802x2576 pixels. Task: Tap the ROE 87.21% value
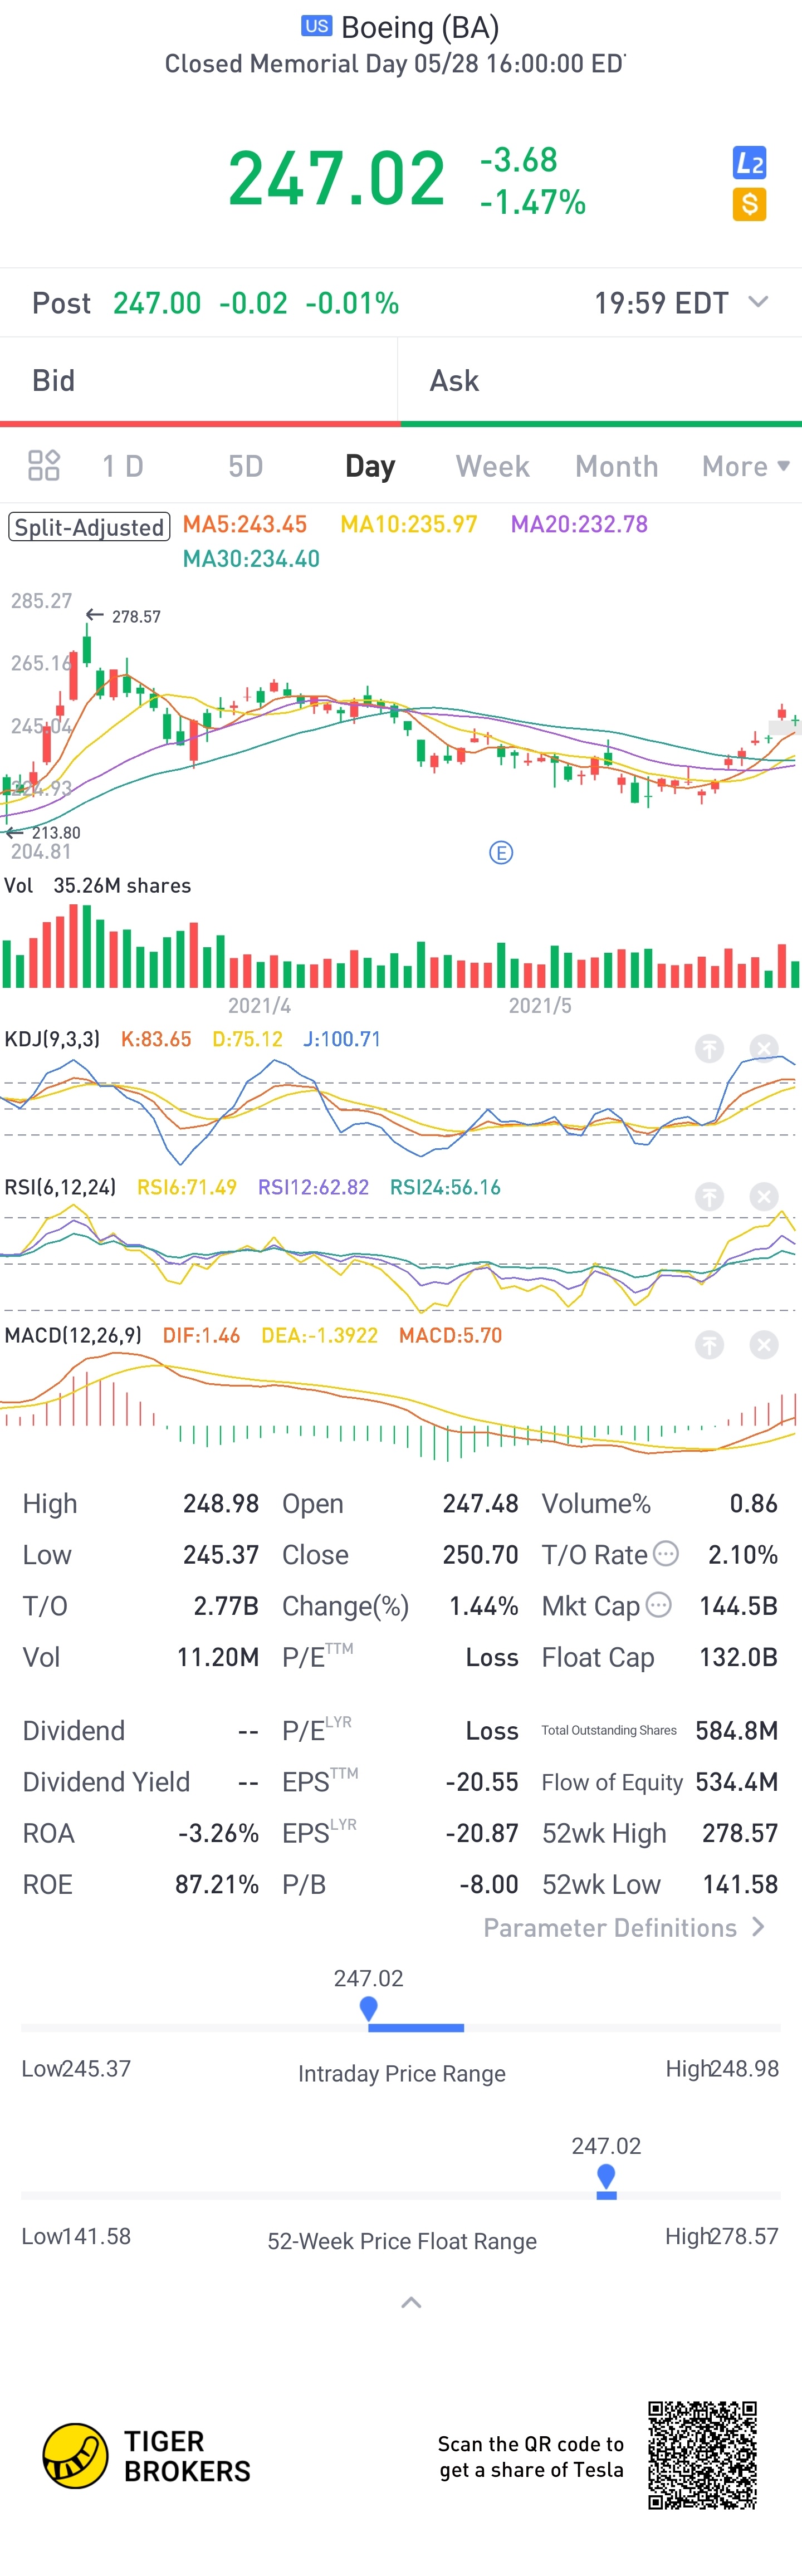(x=217, y=1884)
